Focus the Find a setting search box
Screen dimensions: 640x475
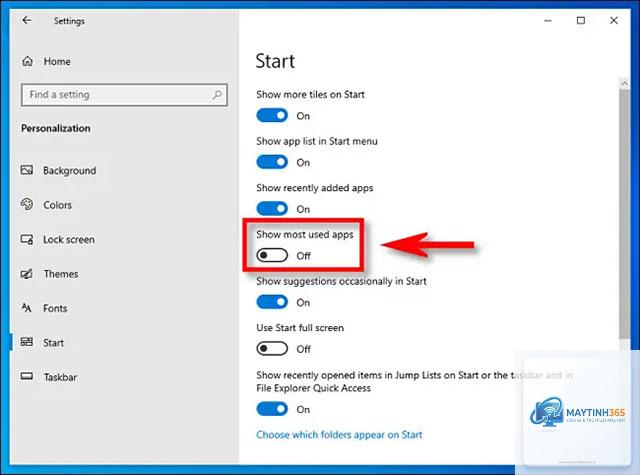pos(124,95)
